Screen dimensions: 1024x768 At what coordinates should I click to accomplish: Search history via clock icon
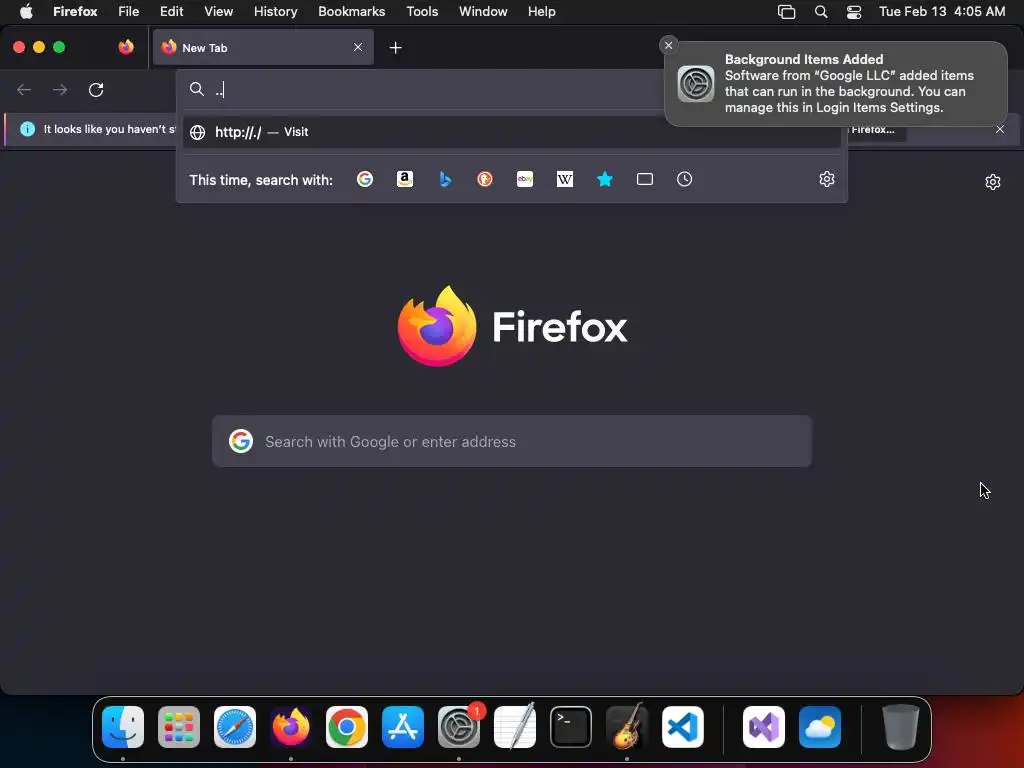pos(684,179)
